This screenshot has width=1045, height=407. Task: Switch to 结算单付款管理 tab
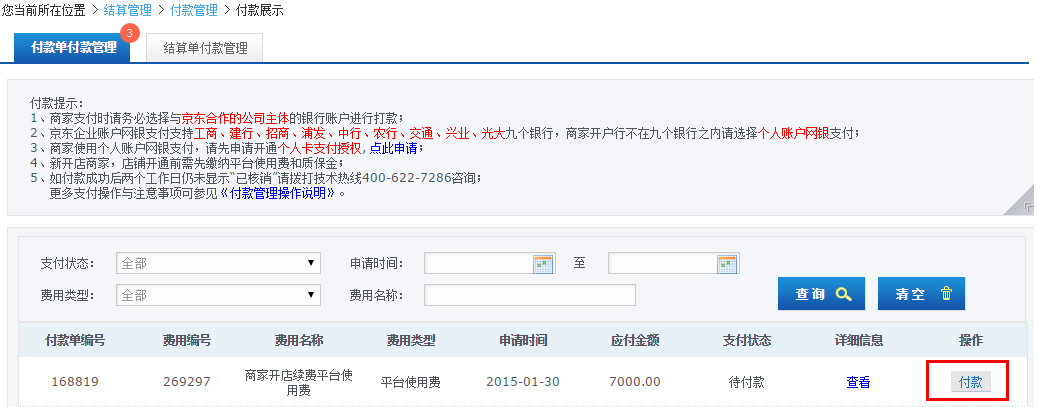(204, 47)
